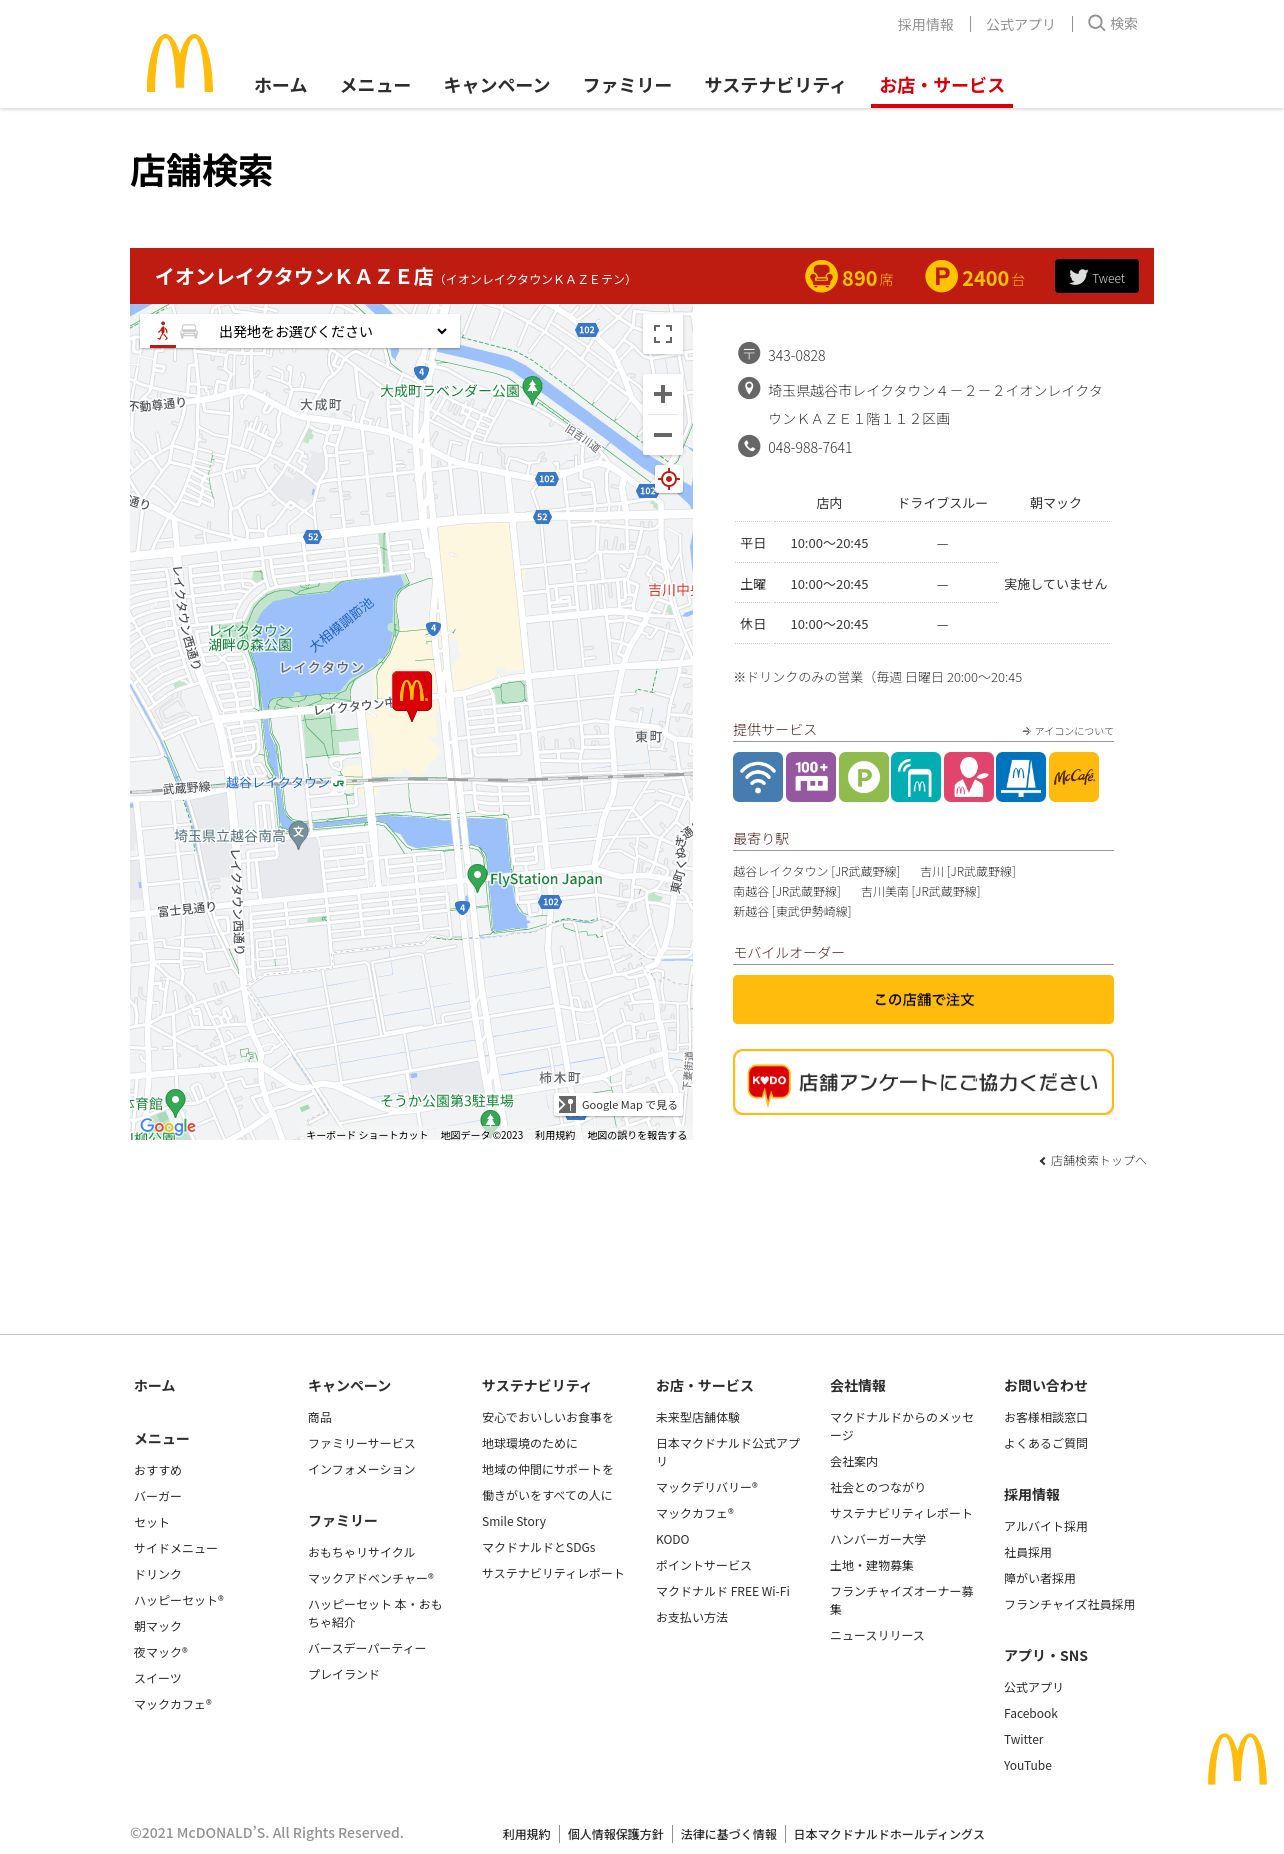Click the FlyStation Japan map marker
Screen dimensions: 1284x1854
[478, 878]
